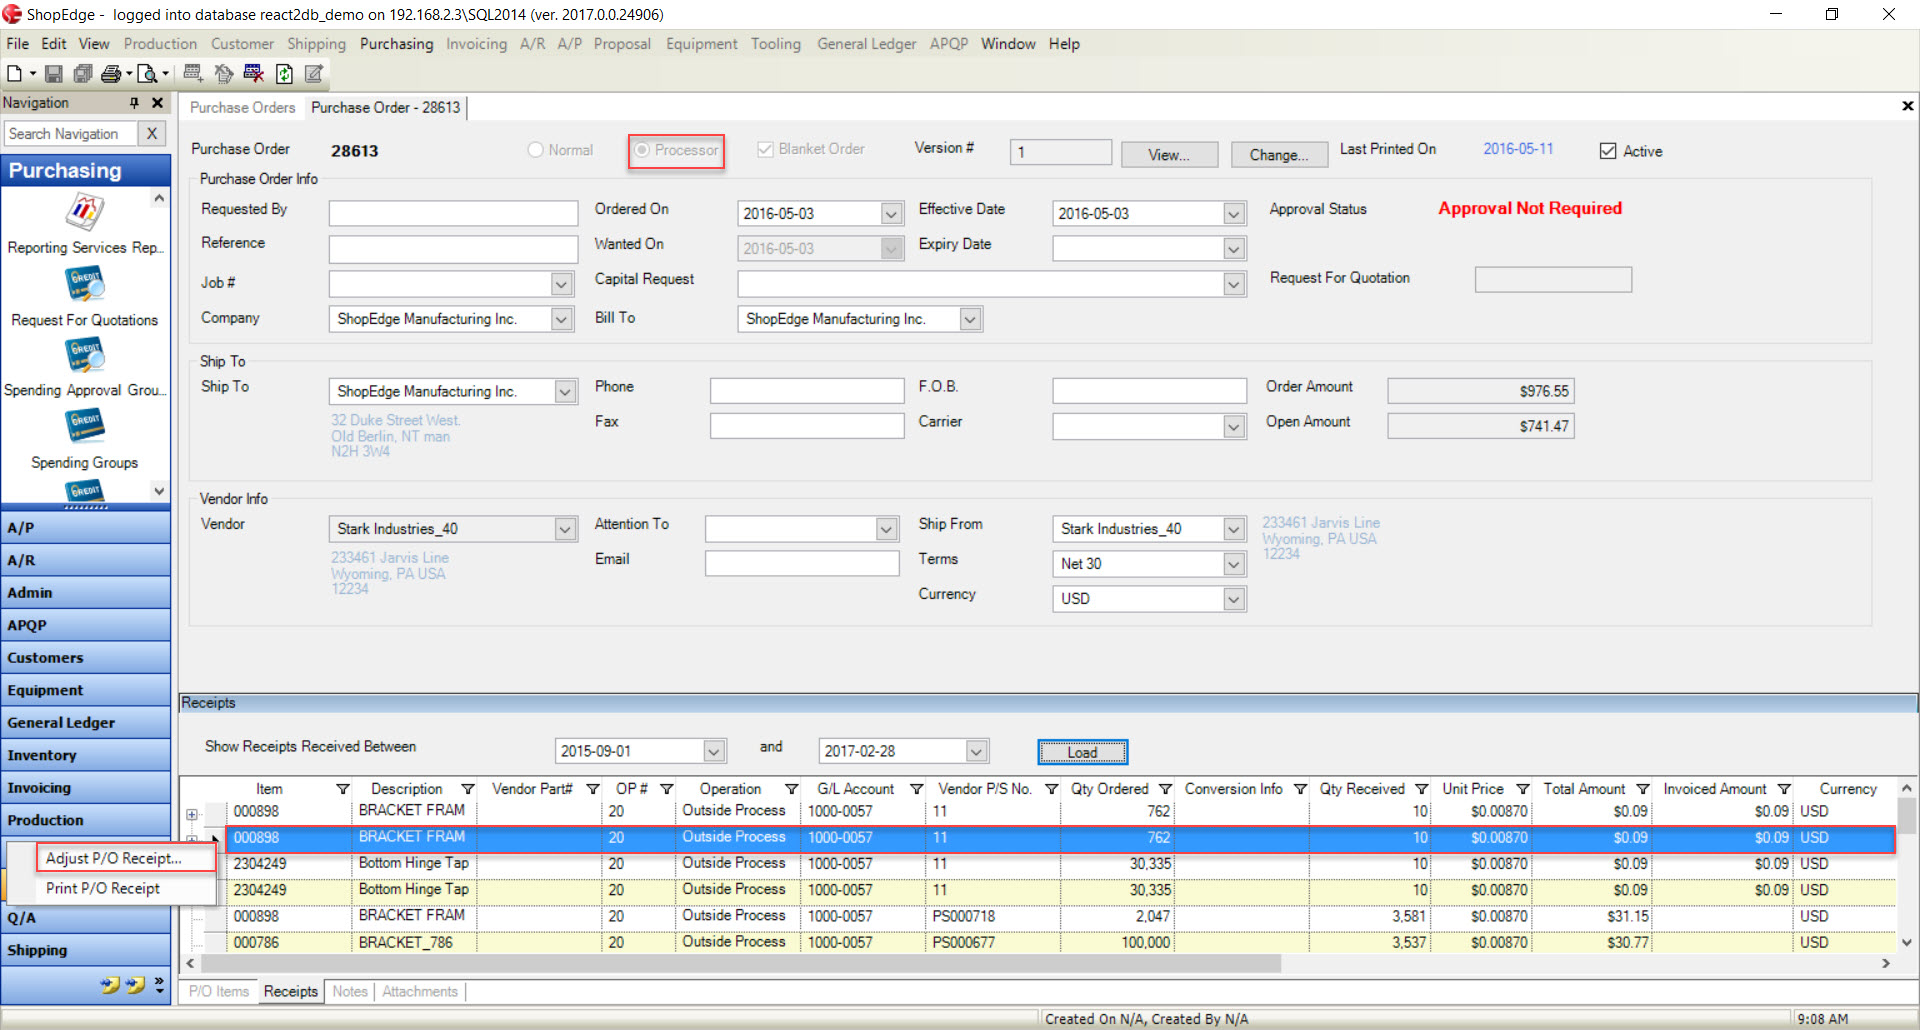Expand the Vendor dropdown
Image resolution: width=1920 pixels, height=1030 pixels.
tap(565, 529)
